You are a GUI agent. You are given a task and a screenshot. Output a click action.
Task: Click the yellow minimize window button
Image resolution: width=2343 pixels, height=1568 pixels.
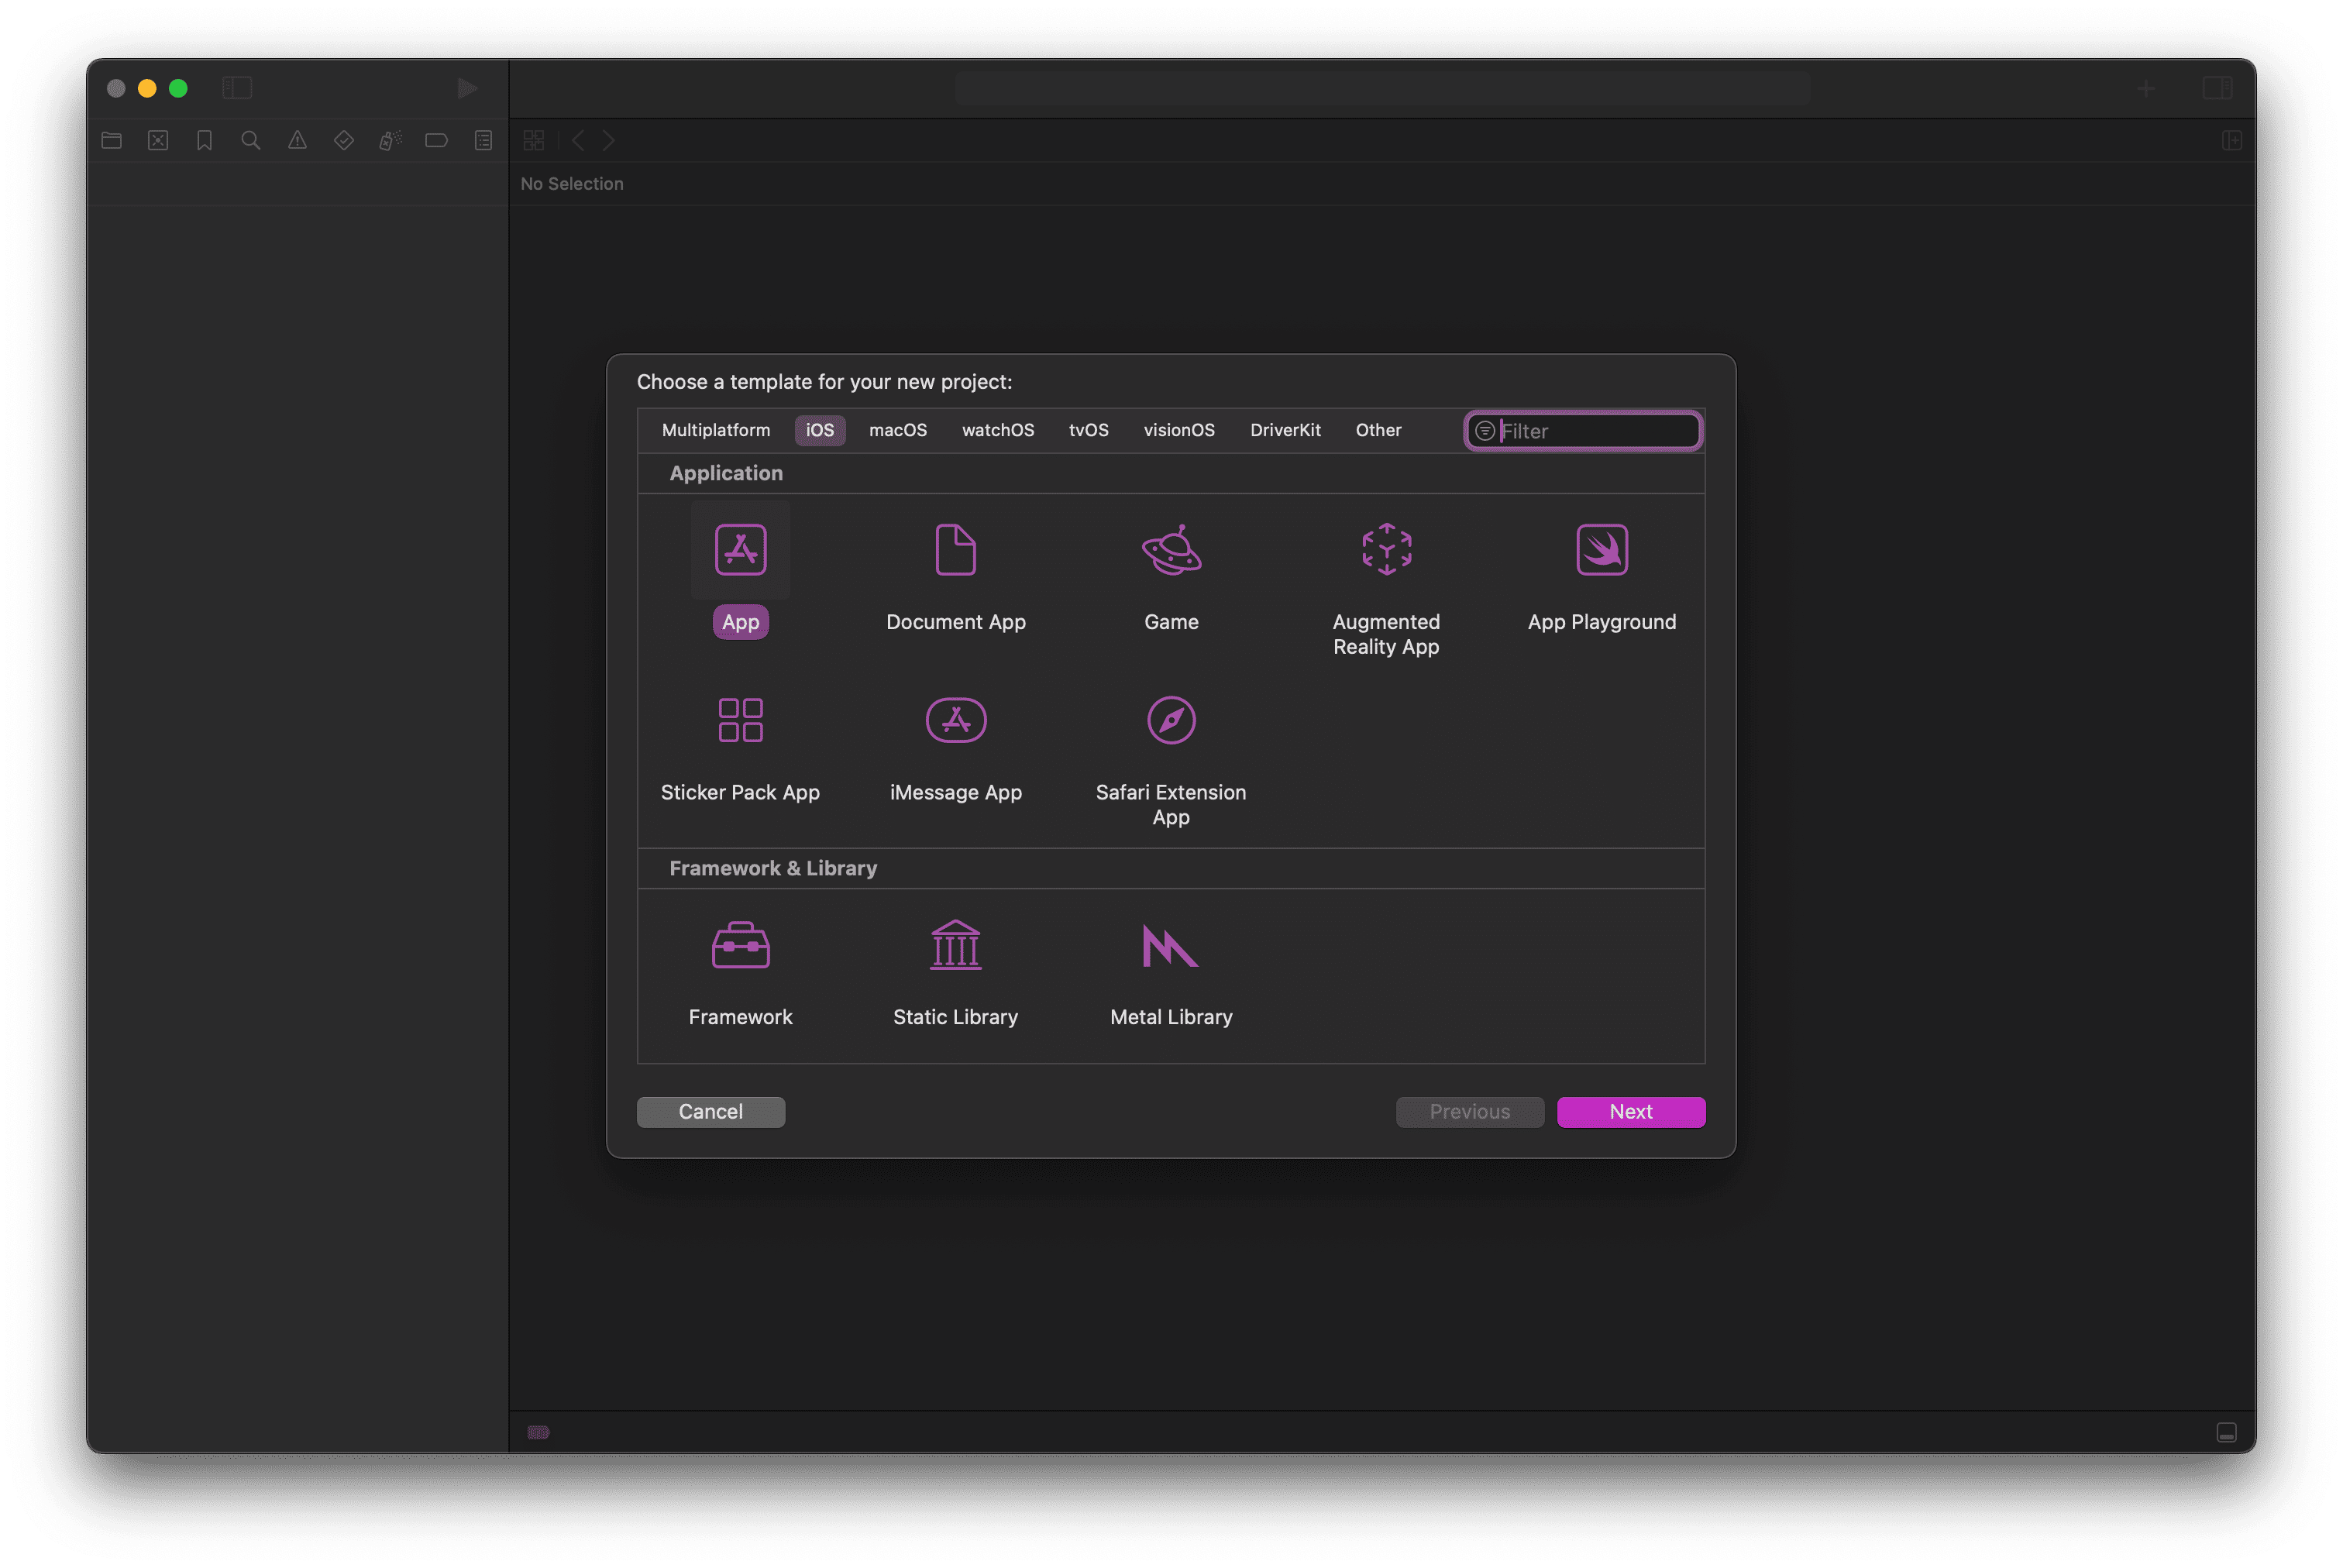pos(147,88)
